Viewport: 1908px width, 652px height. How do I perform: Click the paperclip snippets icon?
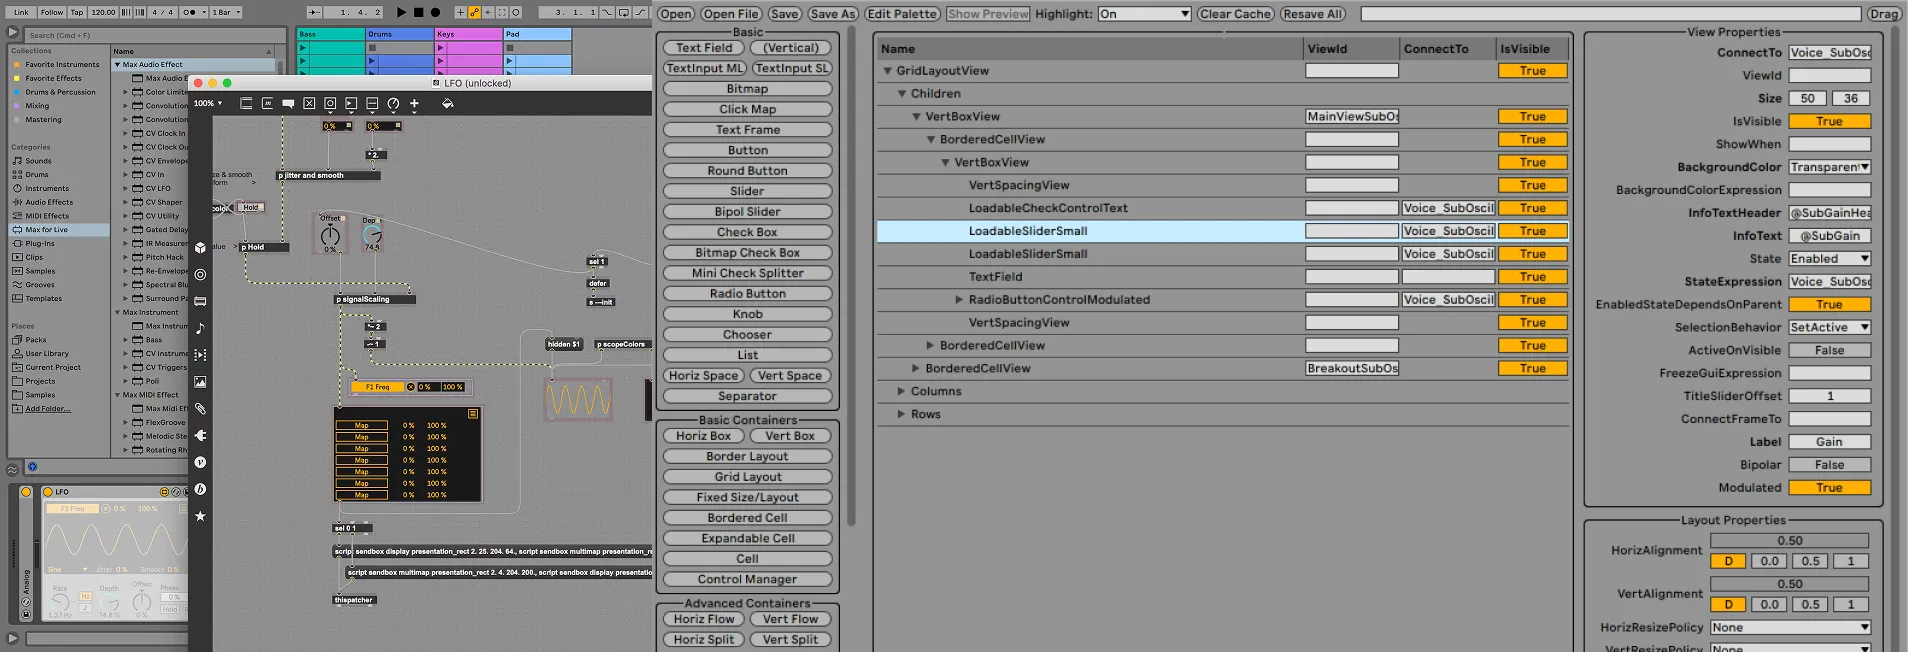pyautogui.click(x=200, y=409)
